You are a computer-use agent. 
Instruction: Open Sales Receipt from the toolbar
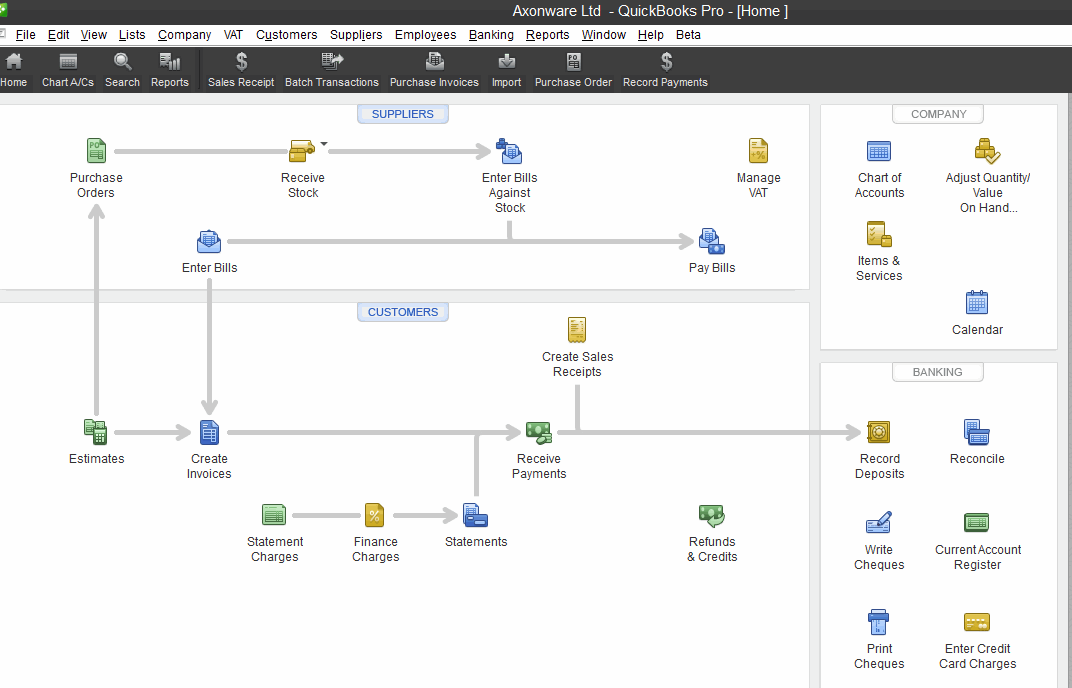point(241,70)
